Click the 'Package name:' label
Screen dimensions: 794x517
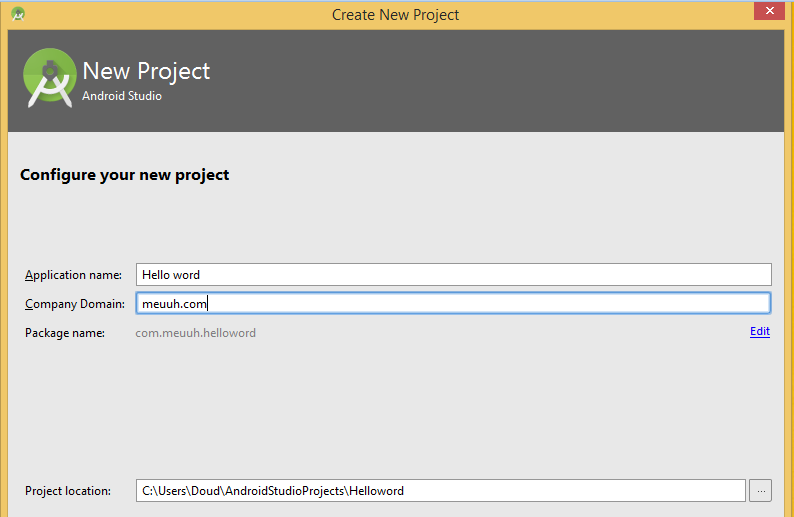click(x=65, y=333)
